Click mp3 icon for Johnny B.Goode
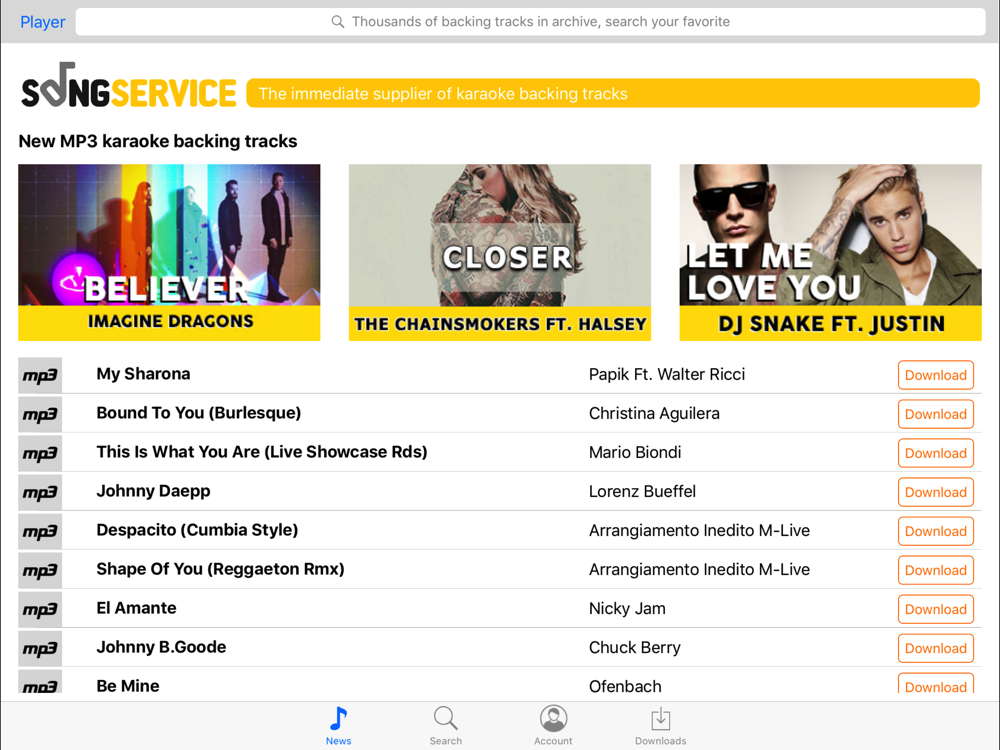Image resolution: width=1000 pixels, height=750 pixels. [40, 648]
